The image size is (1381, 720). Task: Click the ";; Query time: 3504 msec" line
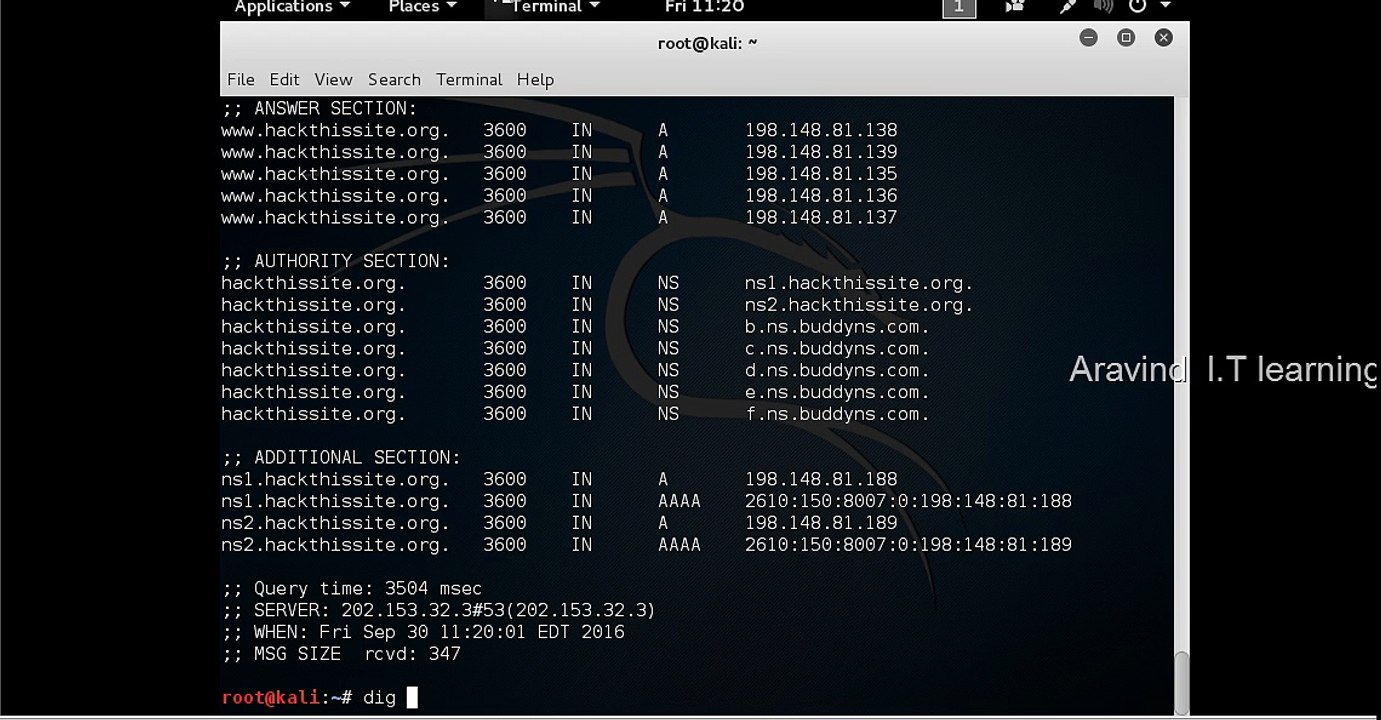pos(352,589)
